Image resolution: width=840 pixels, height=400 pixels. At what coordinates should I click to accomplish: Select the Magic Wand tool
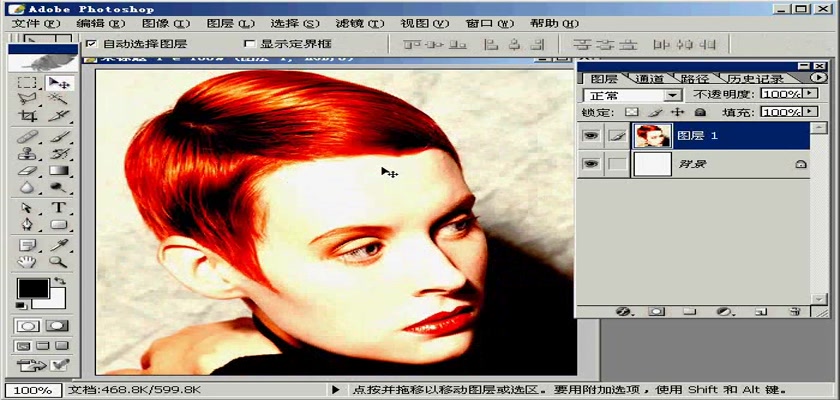(x=58, y=99)
